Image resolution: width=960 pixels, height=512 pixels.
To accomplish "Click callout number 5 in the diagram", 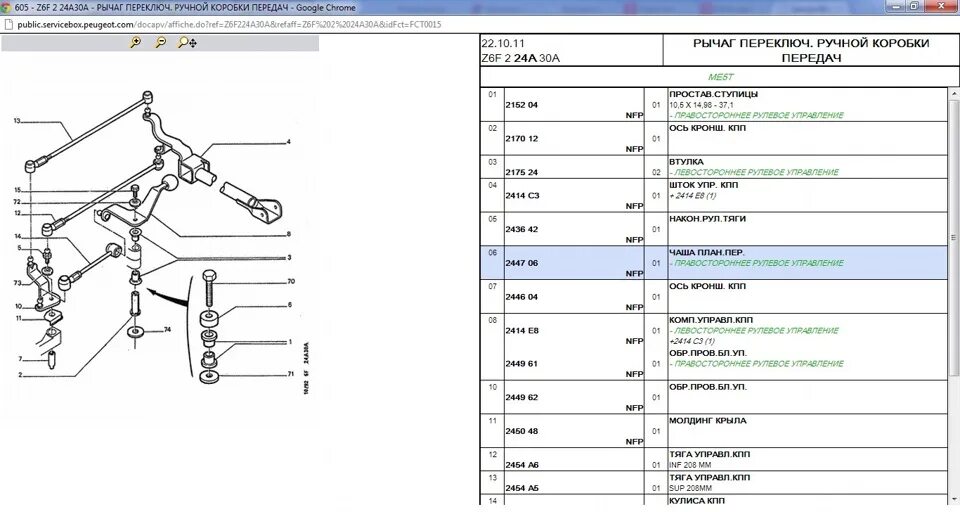I will pos(20,248).
